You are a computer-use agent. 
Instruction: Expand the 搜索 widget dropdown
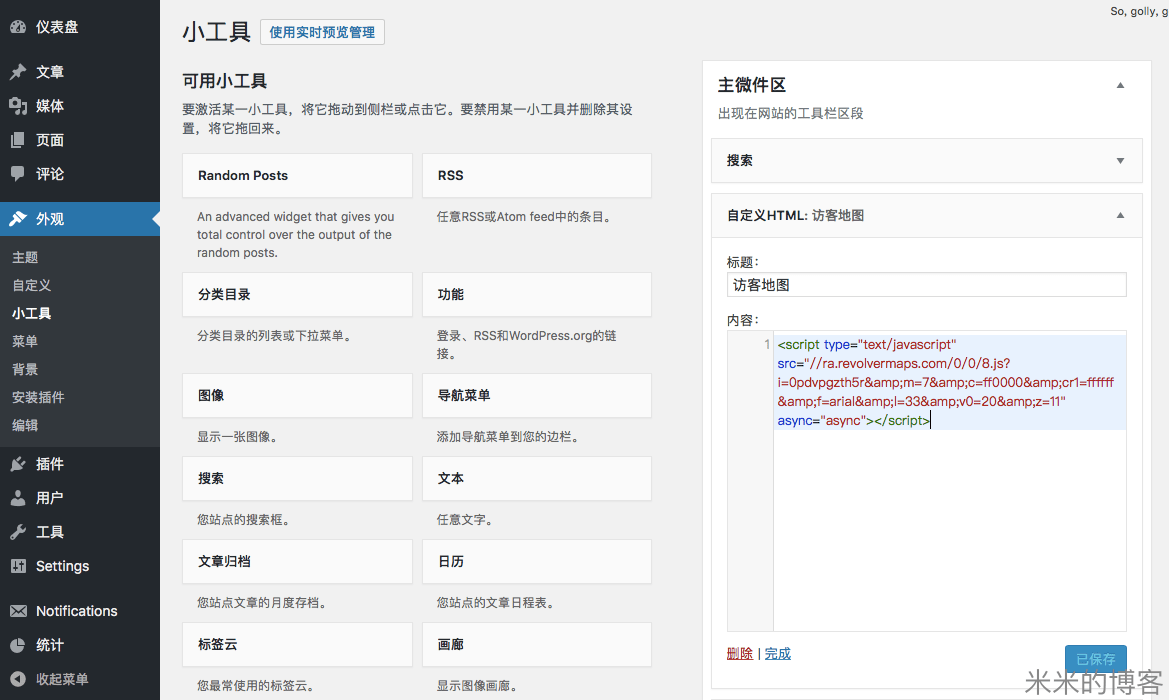(1120, 160)
